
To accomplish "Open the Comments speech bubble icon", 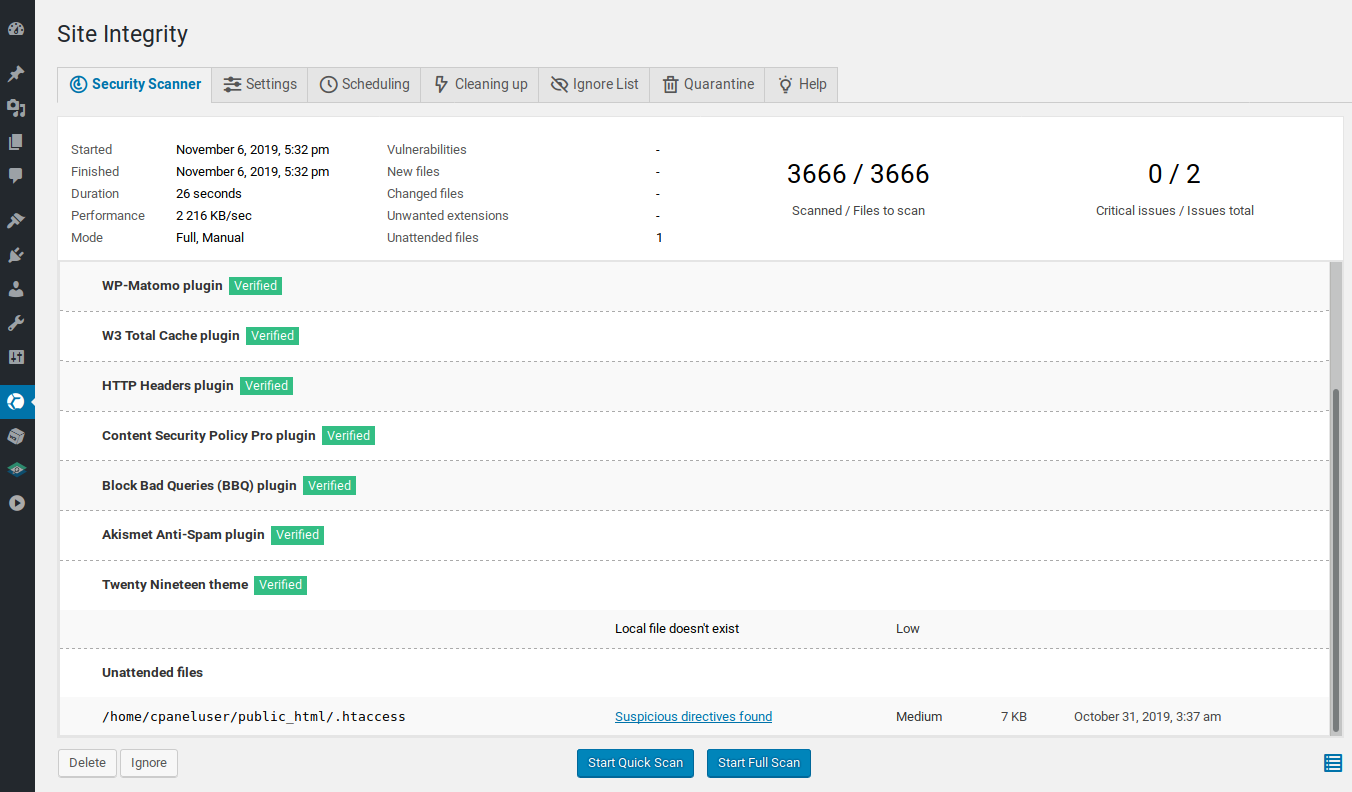I will pyautogui.click(x=16, y=176).
